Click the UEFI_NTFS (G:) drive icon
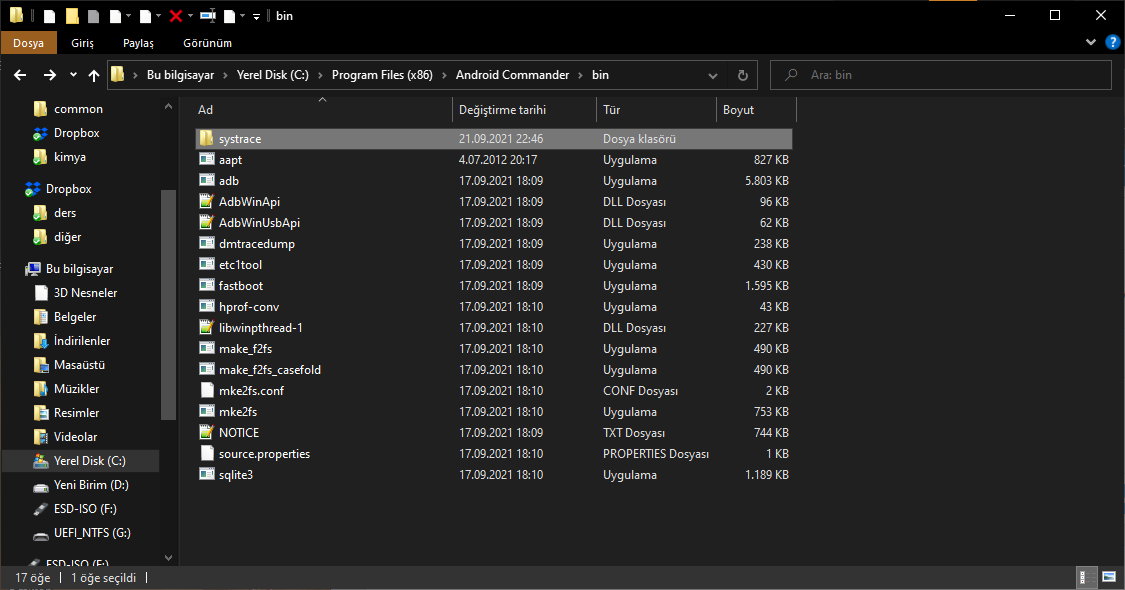The height and width of the screenshot is (590, 1125). pyautogui.click(x=41, y=533)
